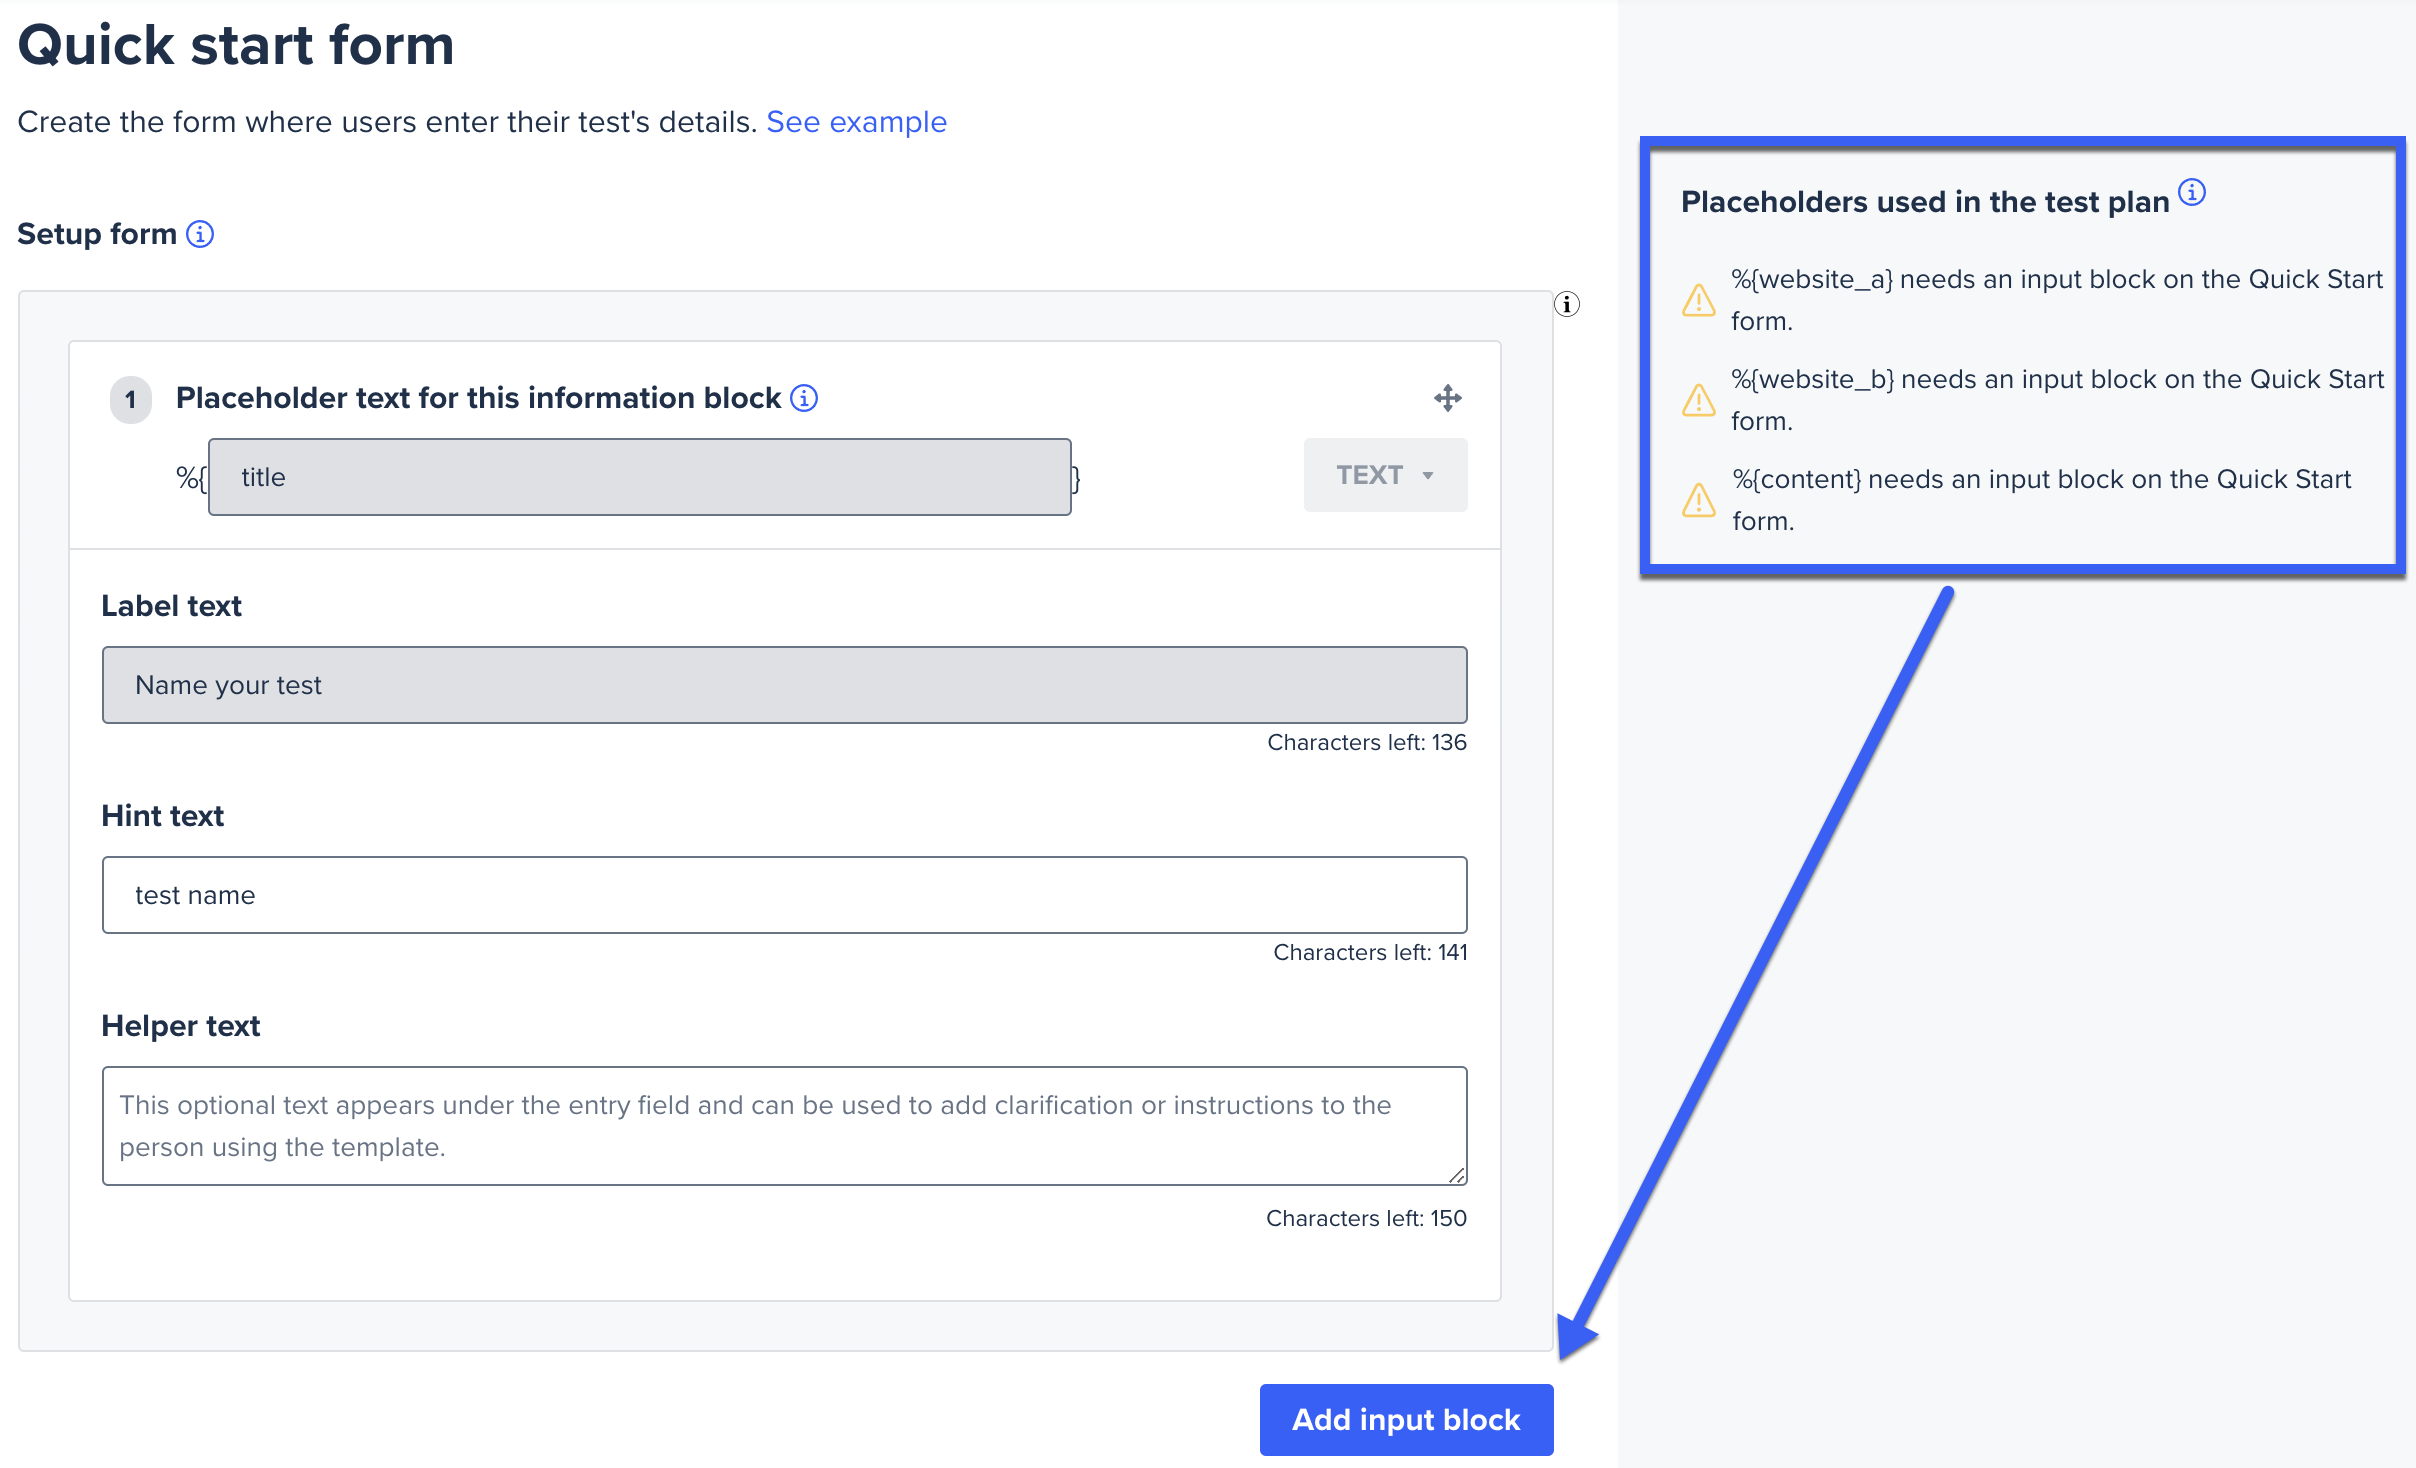Open the See example link
The image size is (2416, 1468).
click(856, 122)
